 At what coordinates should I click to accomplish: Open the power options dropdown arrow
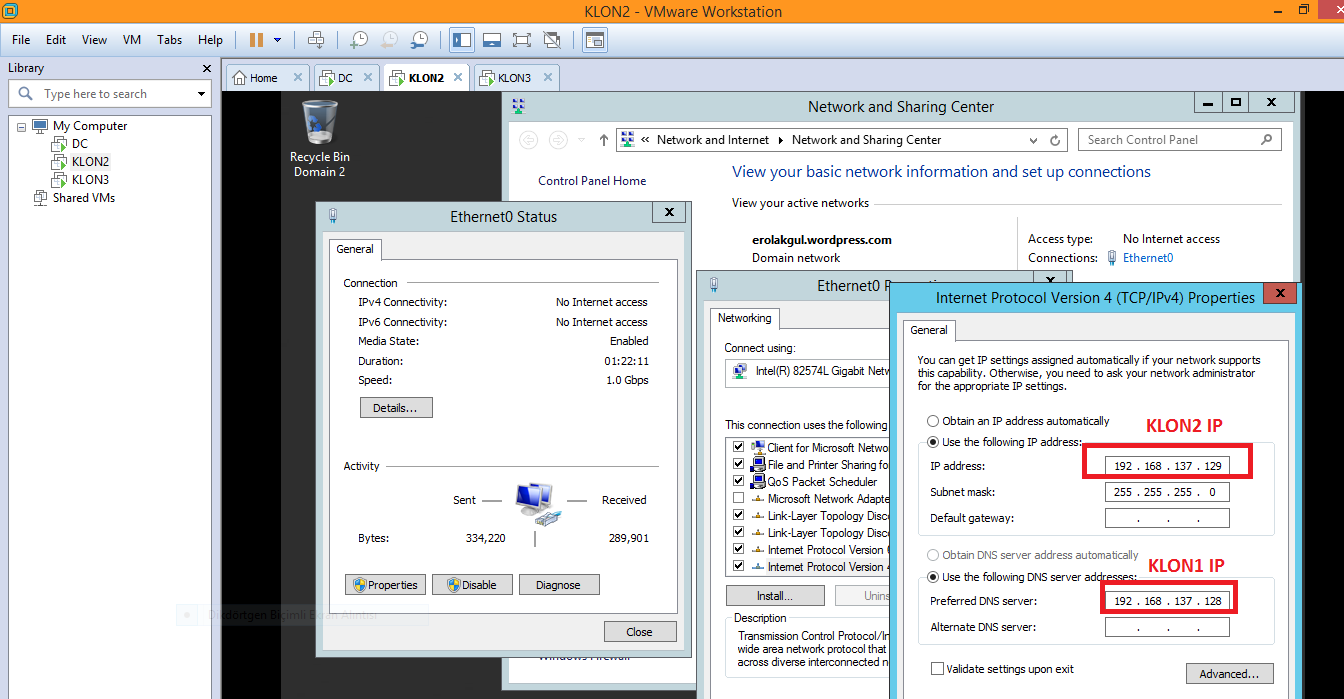click(x=277, y=40)
